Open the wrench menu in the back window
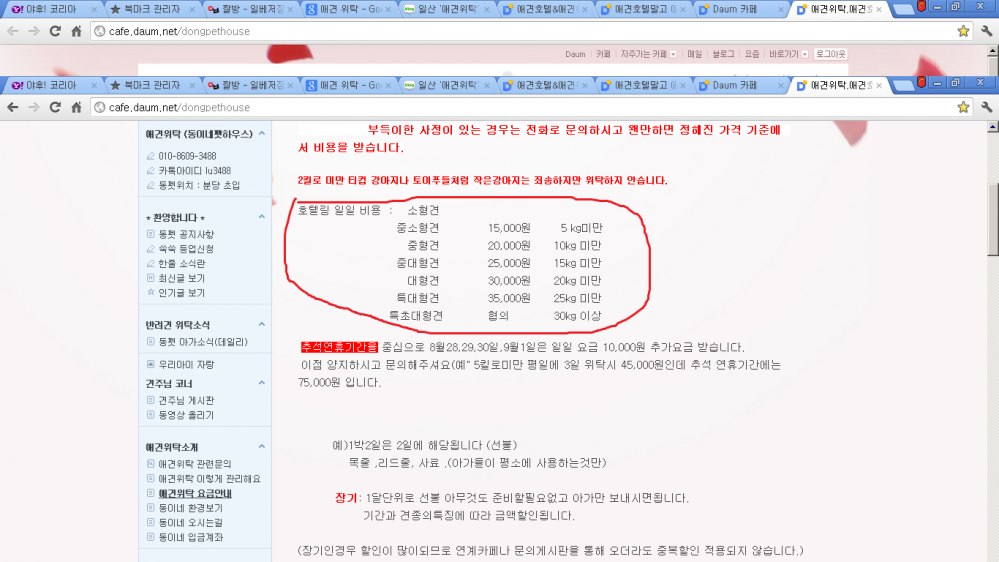 (986, 31)
